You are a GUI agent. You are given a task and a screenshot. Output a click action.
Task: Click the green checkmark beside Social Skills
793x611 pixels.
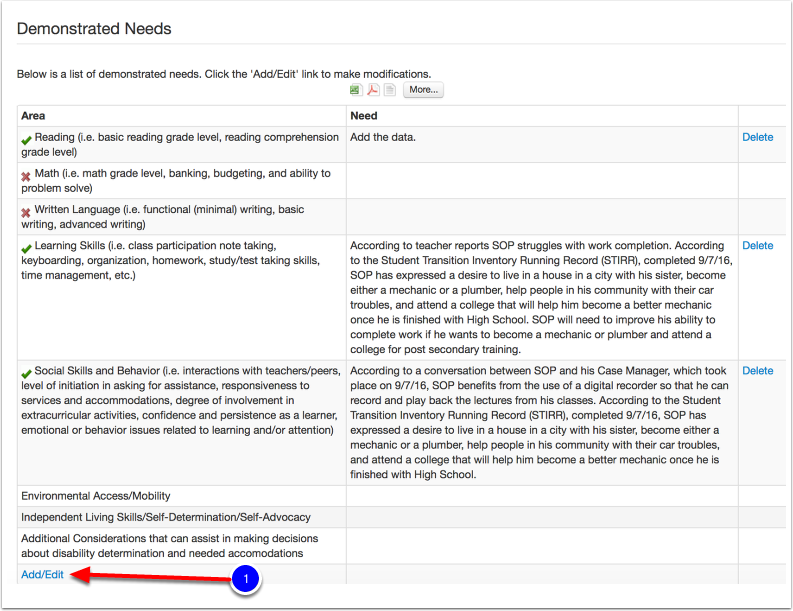(26, 373)
